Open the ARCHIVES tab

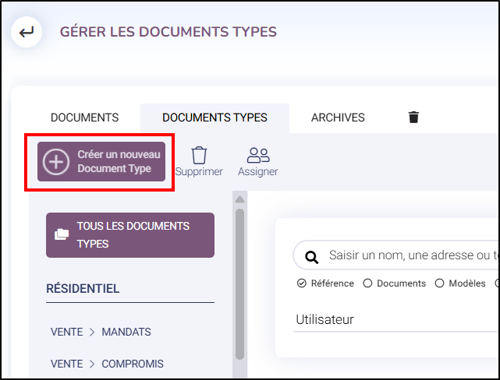click(x=338, y=118)
